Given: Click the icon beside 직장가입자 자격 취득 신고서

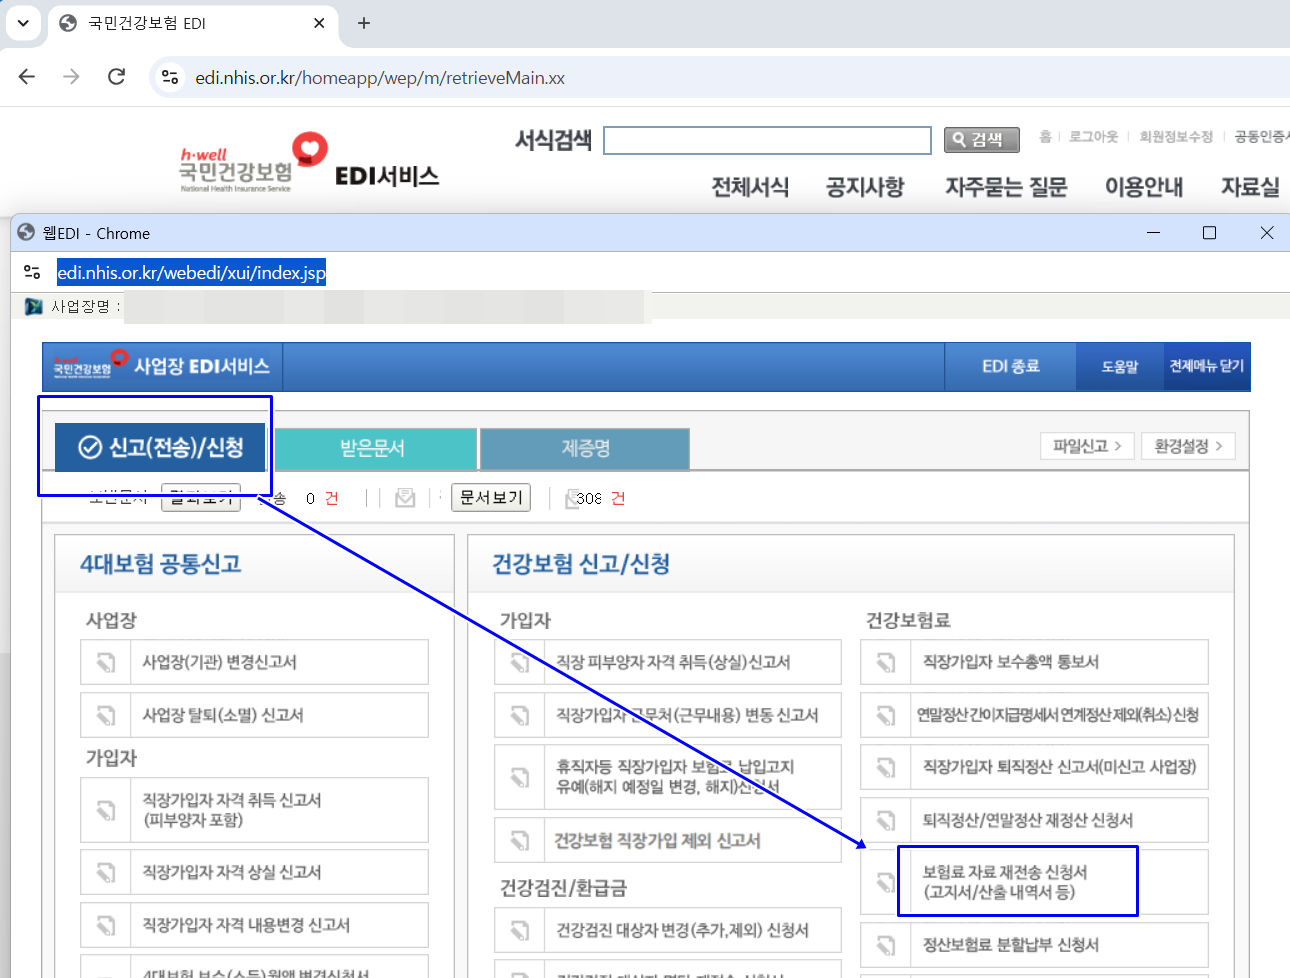Looking at the screenshot, I should coord(105,810).
